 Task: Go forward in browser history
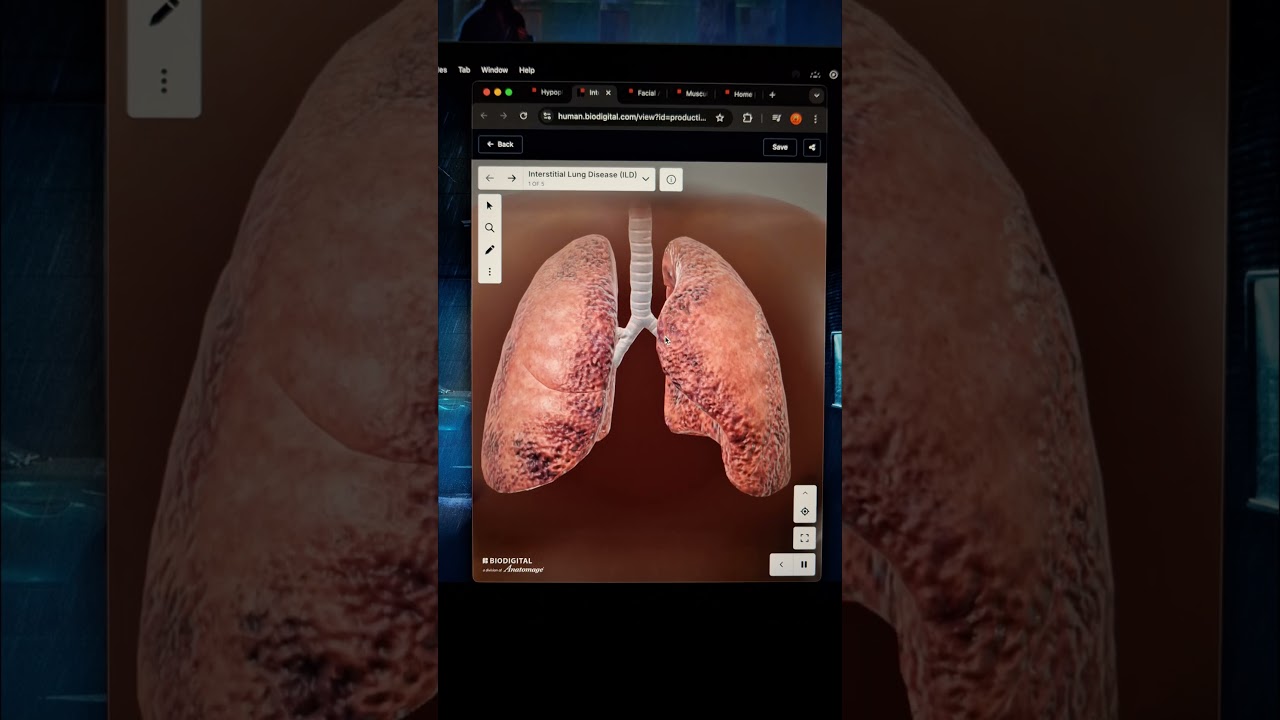503,117
